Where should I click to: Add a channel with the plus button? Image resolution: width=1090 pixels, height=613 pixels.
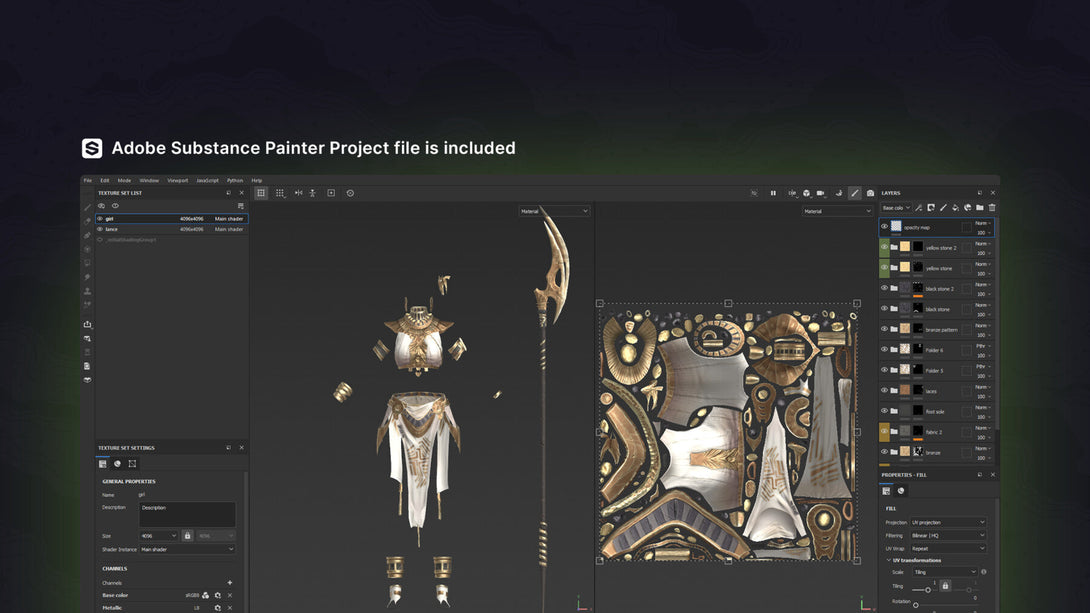click(x=229, y=583)
